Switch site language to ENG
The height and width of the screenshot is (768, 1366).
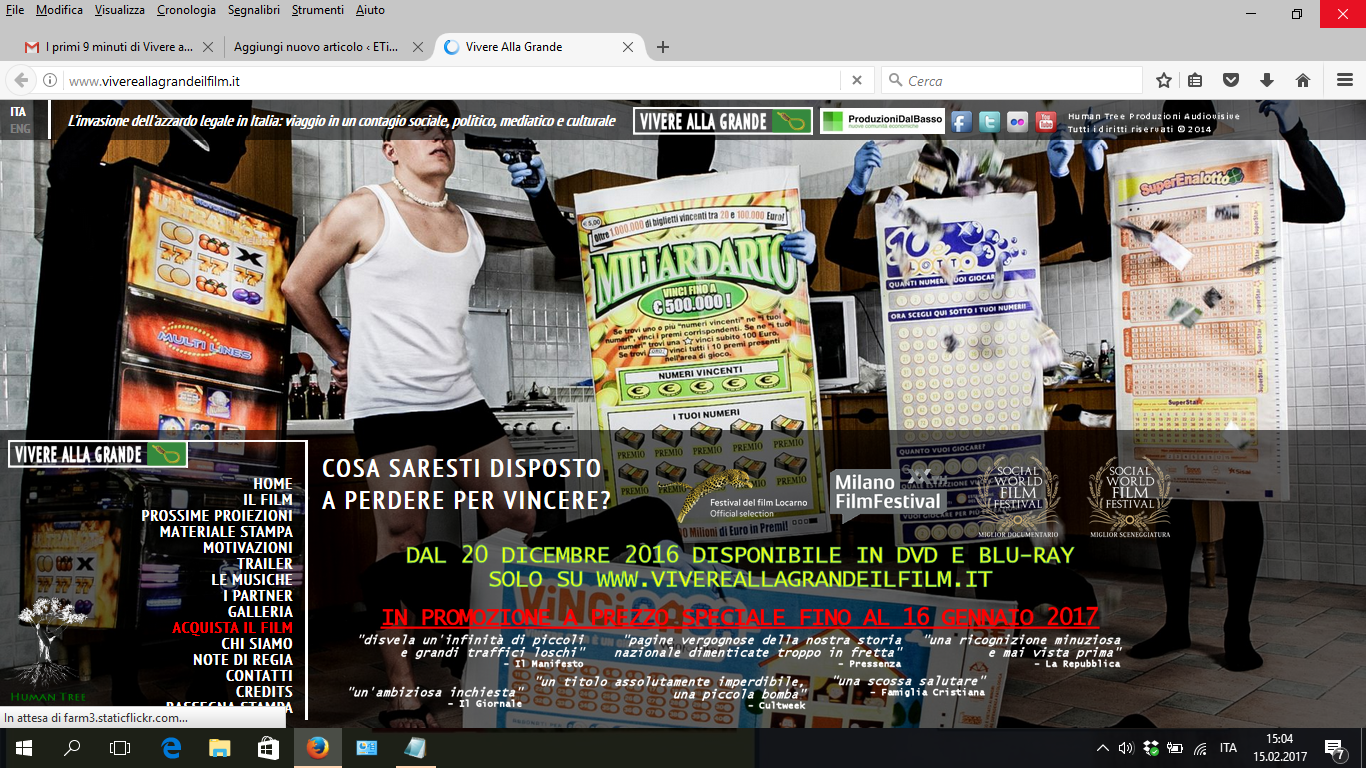tap(20, 129)
